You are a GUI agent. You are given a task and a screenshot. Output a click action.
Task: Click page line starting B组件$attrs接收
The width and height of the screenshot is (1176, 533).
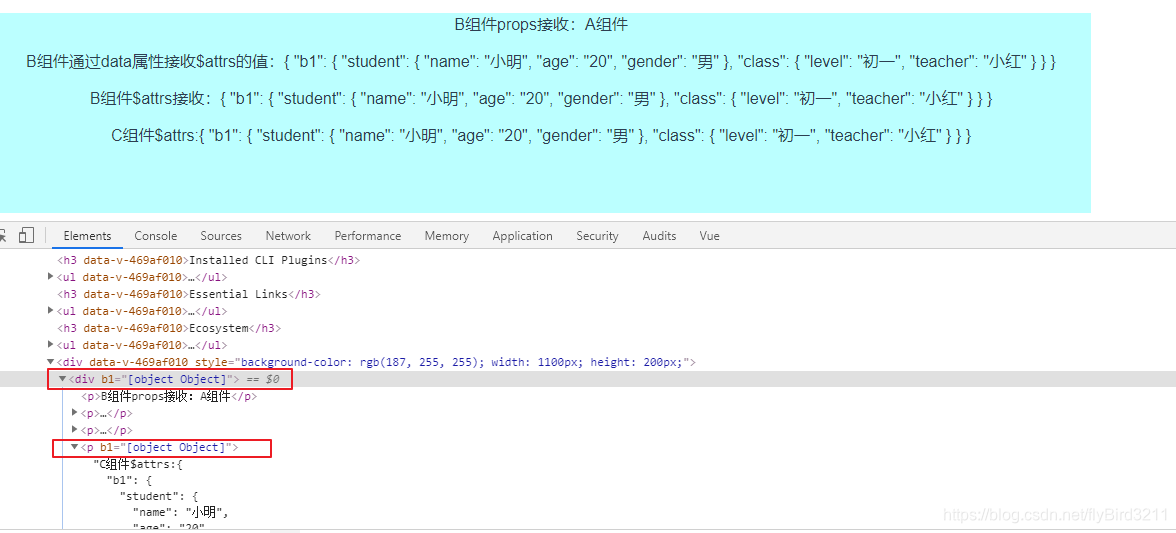(x=542, y=98)
